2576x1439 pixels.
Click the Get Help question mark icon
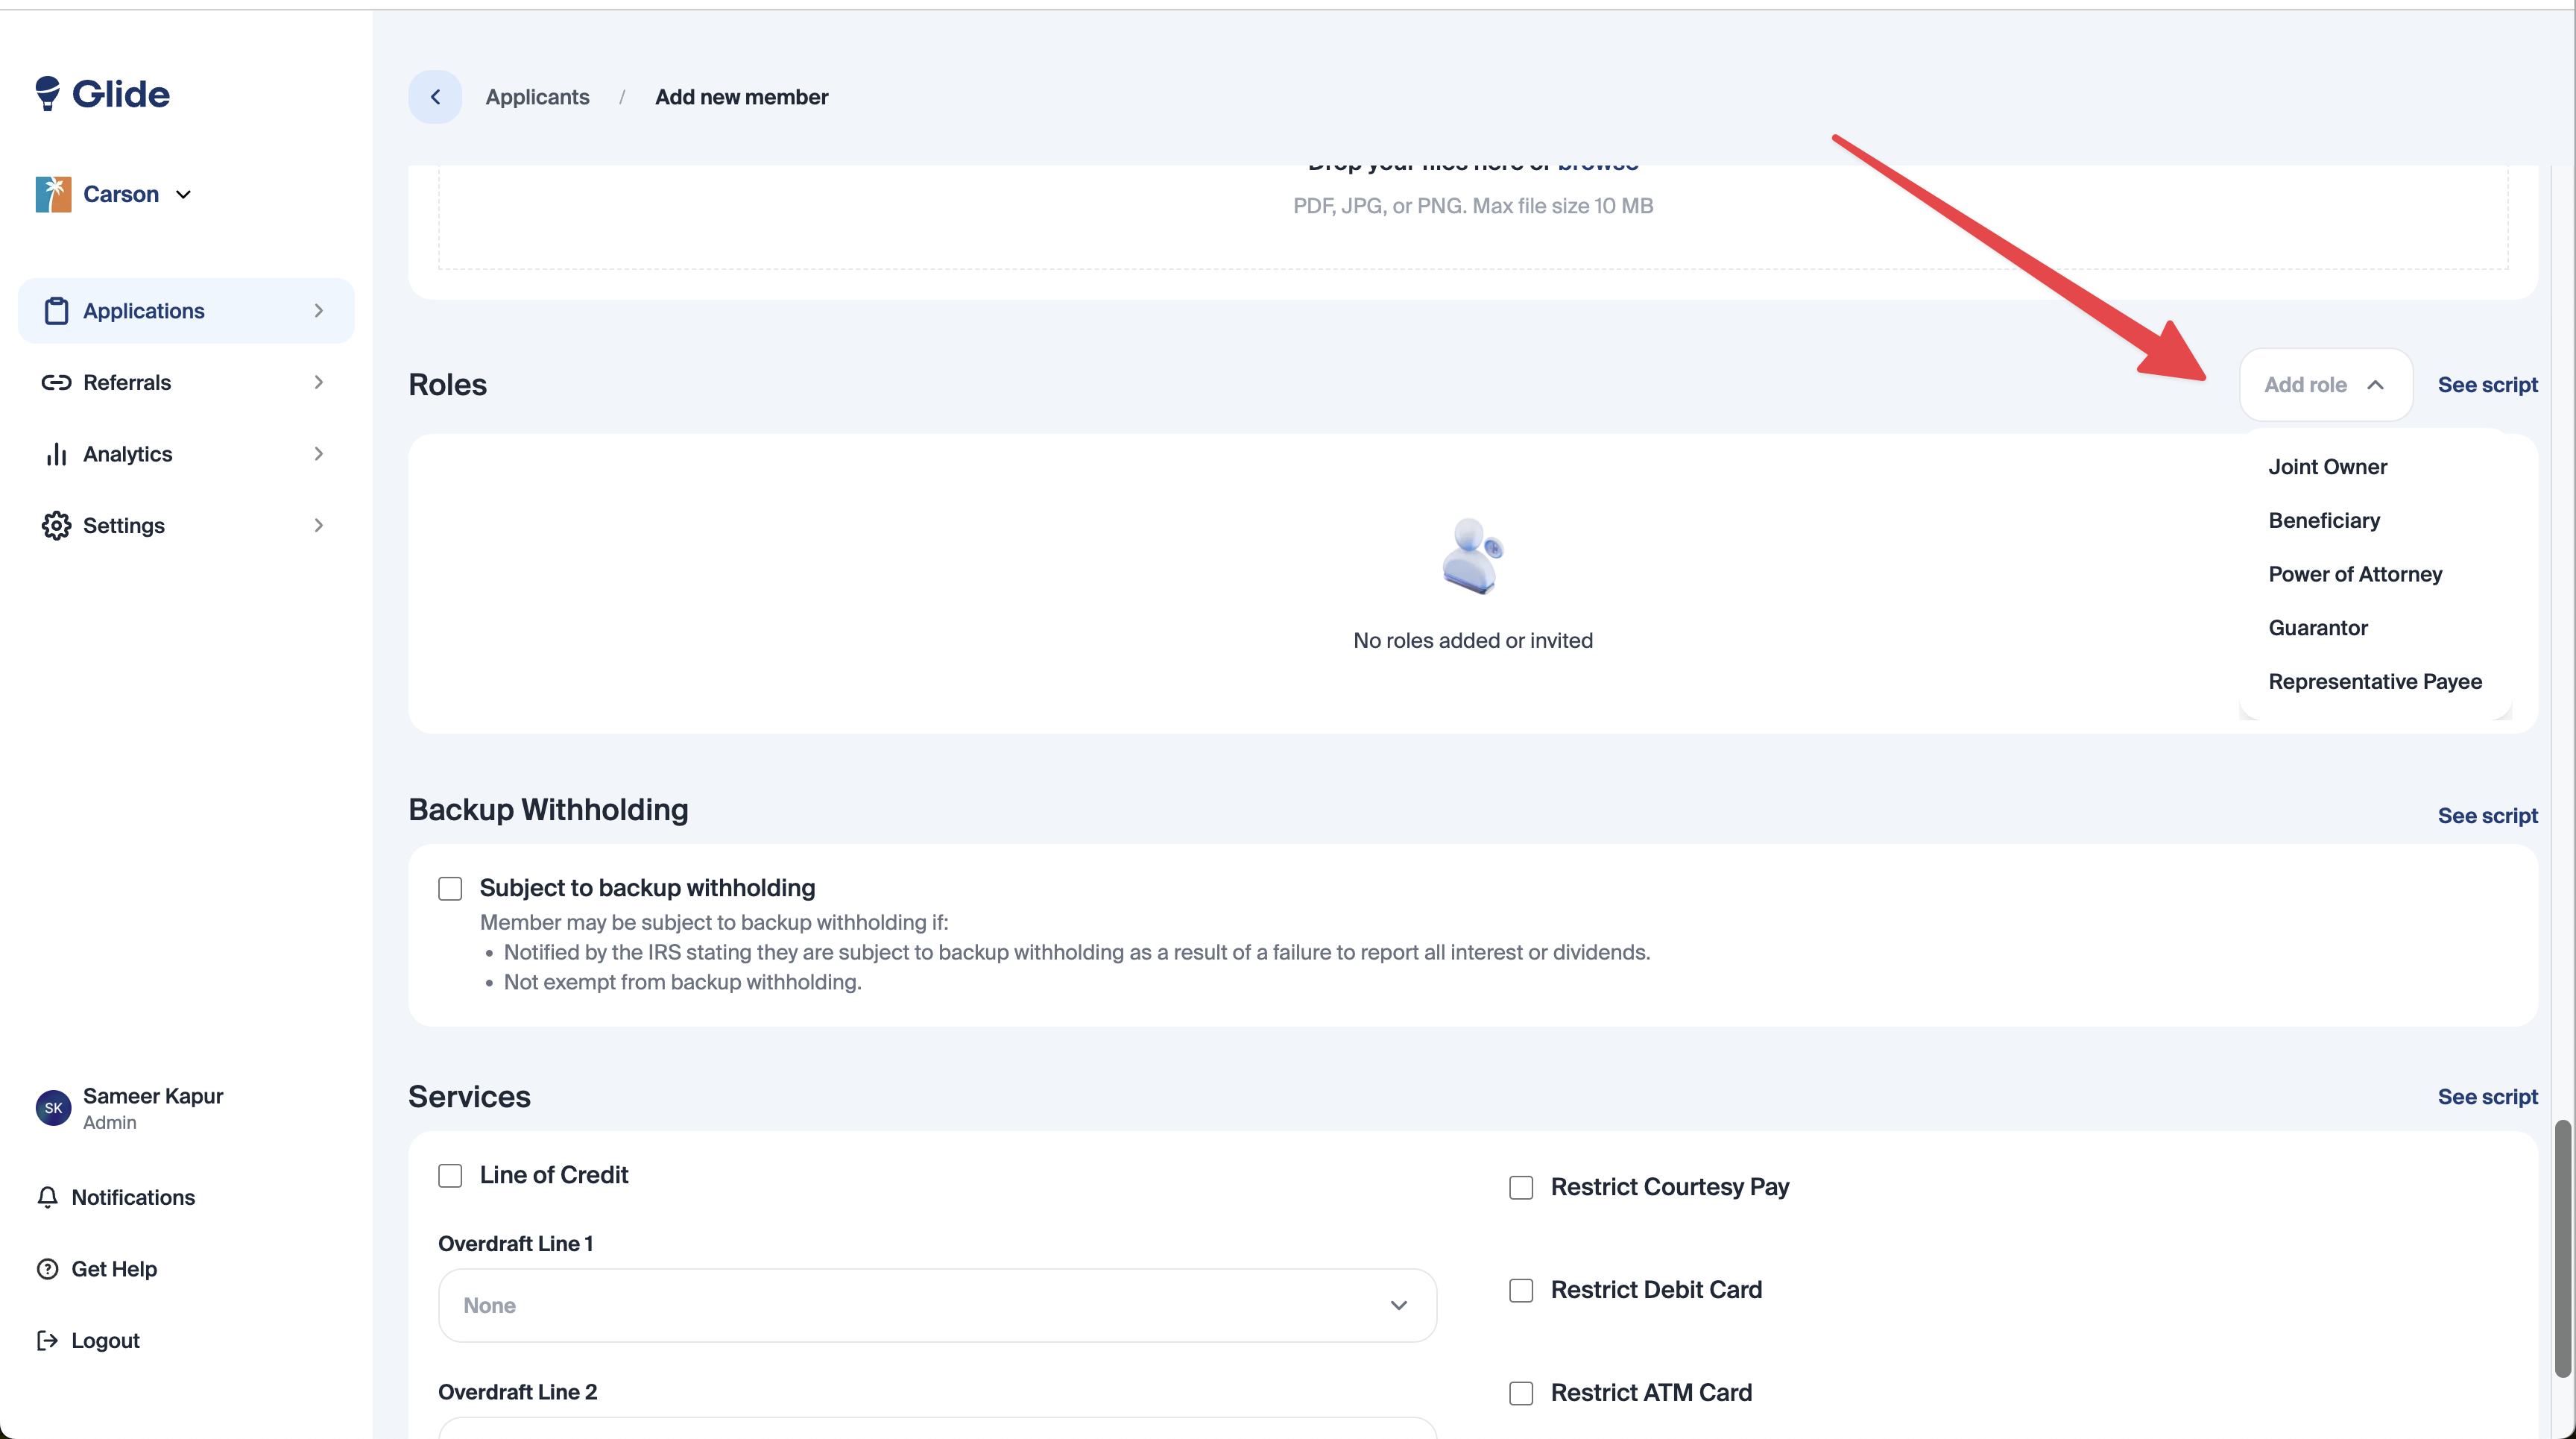click(x=47, y=1269)
